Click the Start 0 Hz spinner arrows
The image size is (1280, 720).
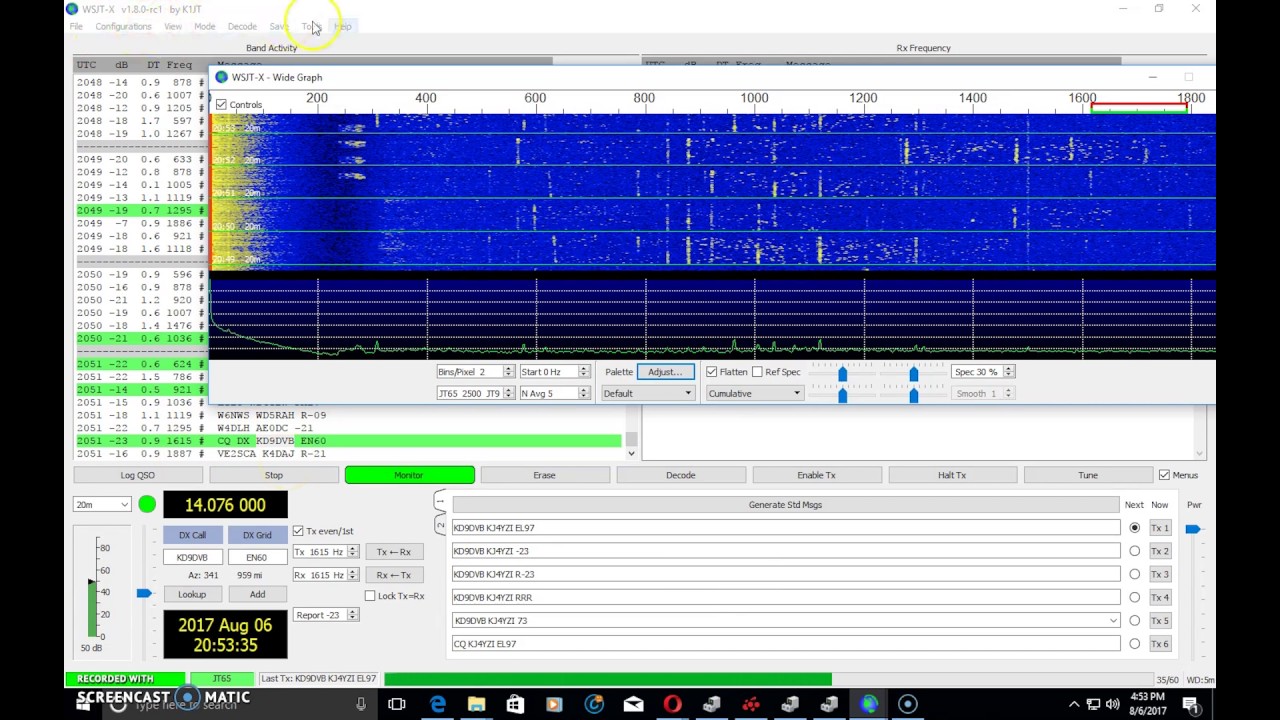[x=583, y=372]
